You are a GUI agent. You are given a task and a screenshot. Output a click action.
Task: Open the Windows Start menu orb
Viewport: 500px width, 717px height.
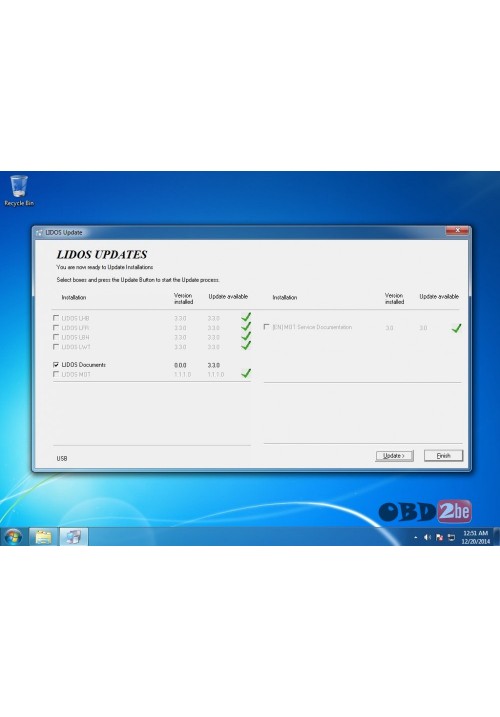coord(13,537)
